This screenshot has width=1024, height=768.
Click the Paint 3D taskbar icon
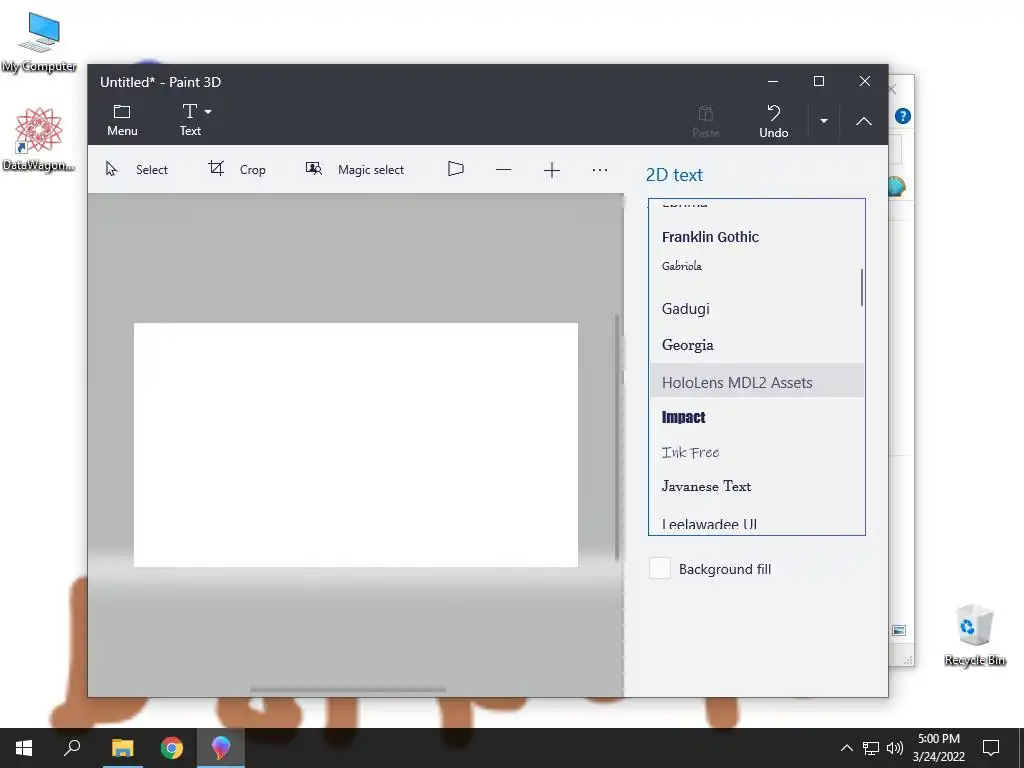point(221,748)
